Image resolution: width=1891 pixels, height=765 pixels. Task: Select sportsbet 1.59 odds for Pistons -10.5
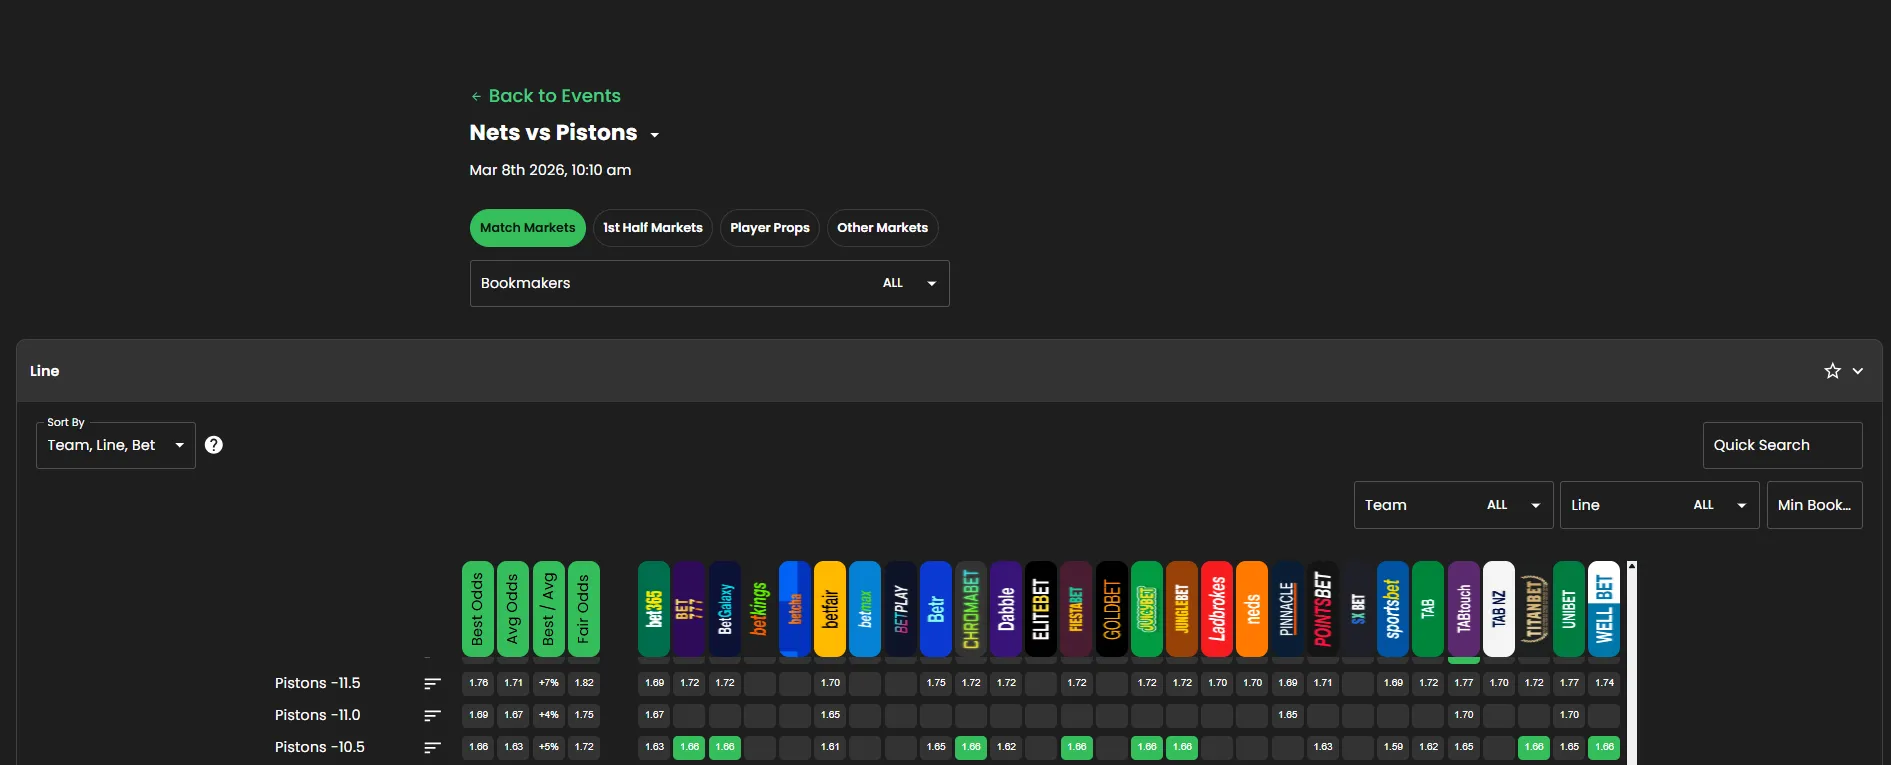click(1393, 747)
